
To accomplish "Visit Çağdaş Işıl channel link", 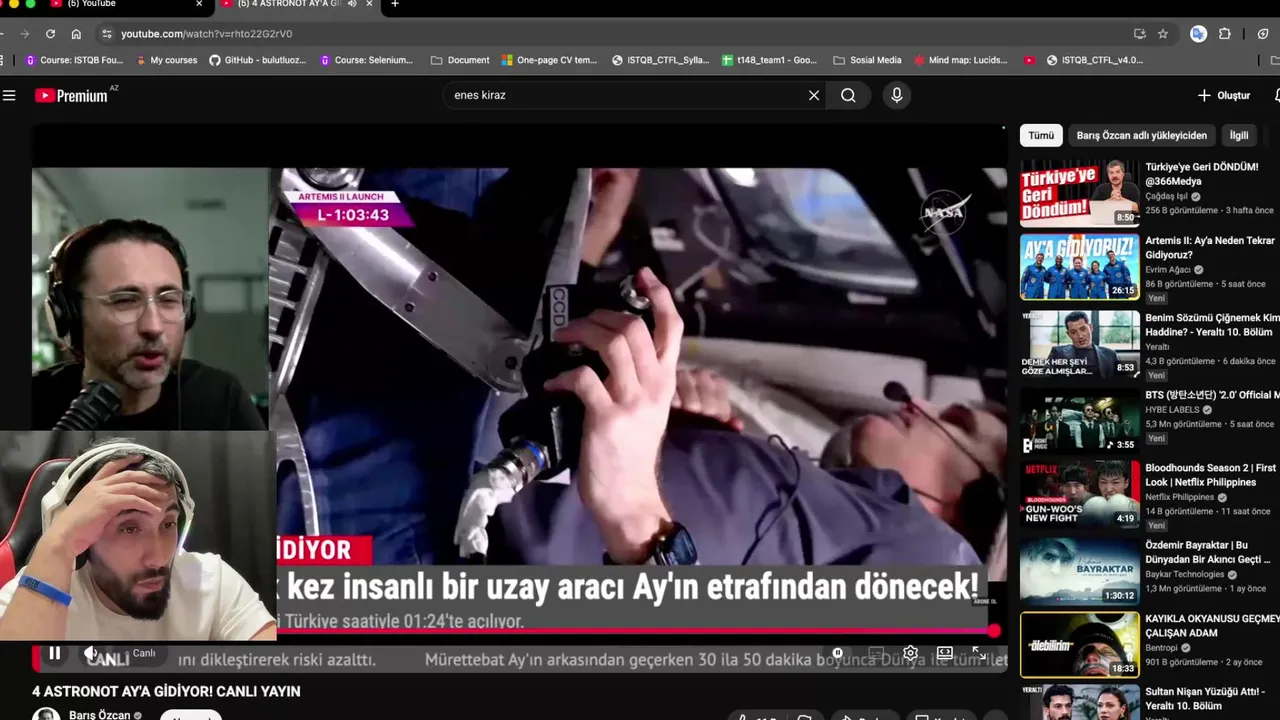I will coord(1166,197).
